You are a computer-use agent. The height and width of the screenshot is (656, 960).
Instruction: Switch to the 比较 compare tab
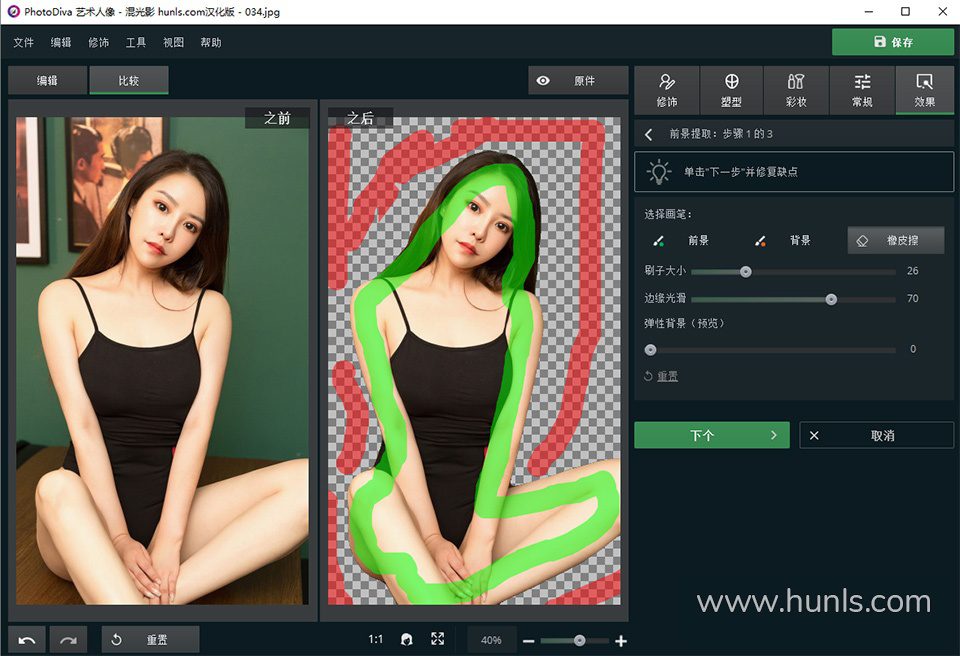[x=129, y=81]
